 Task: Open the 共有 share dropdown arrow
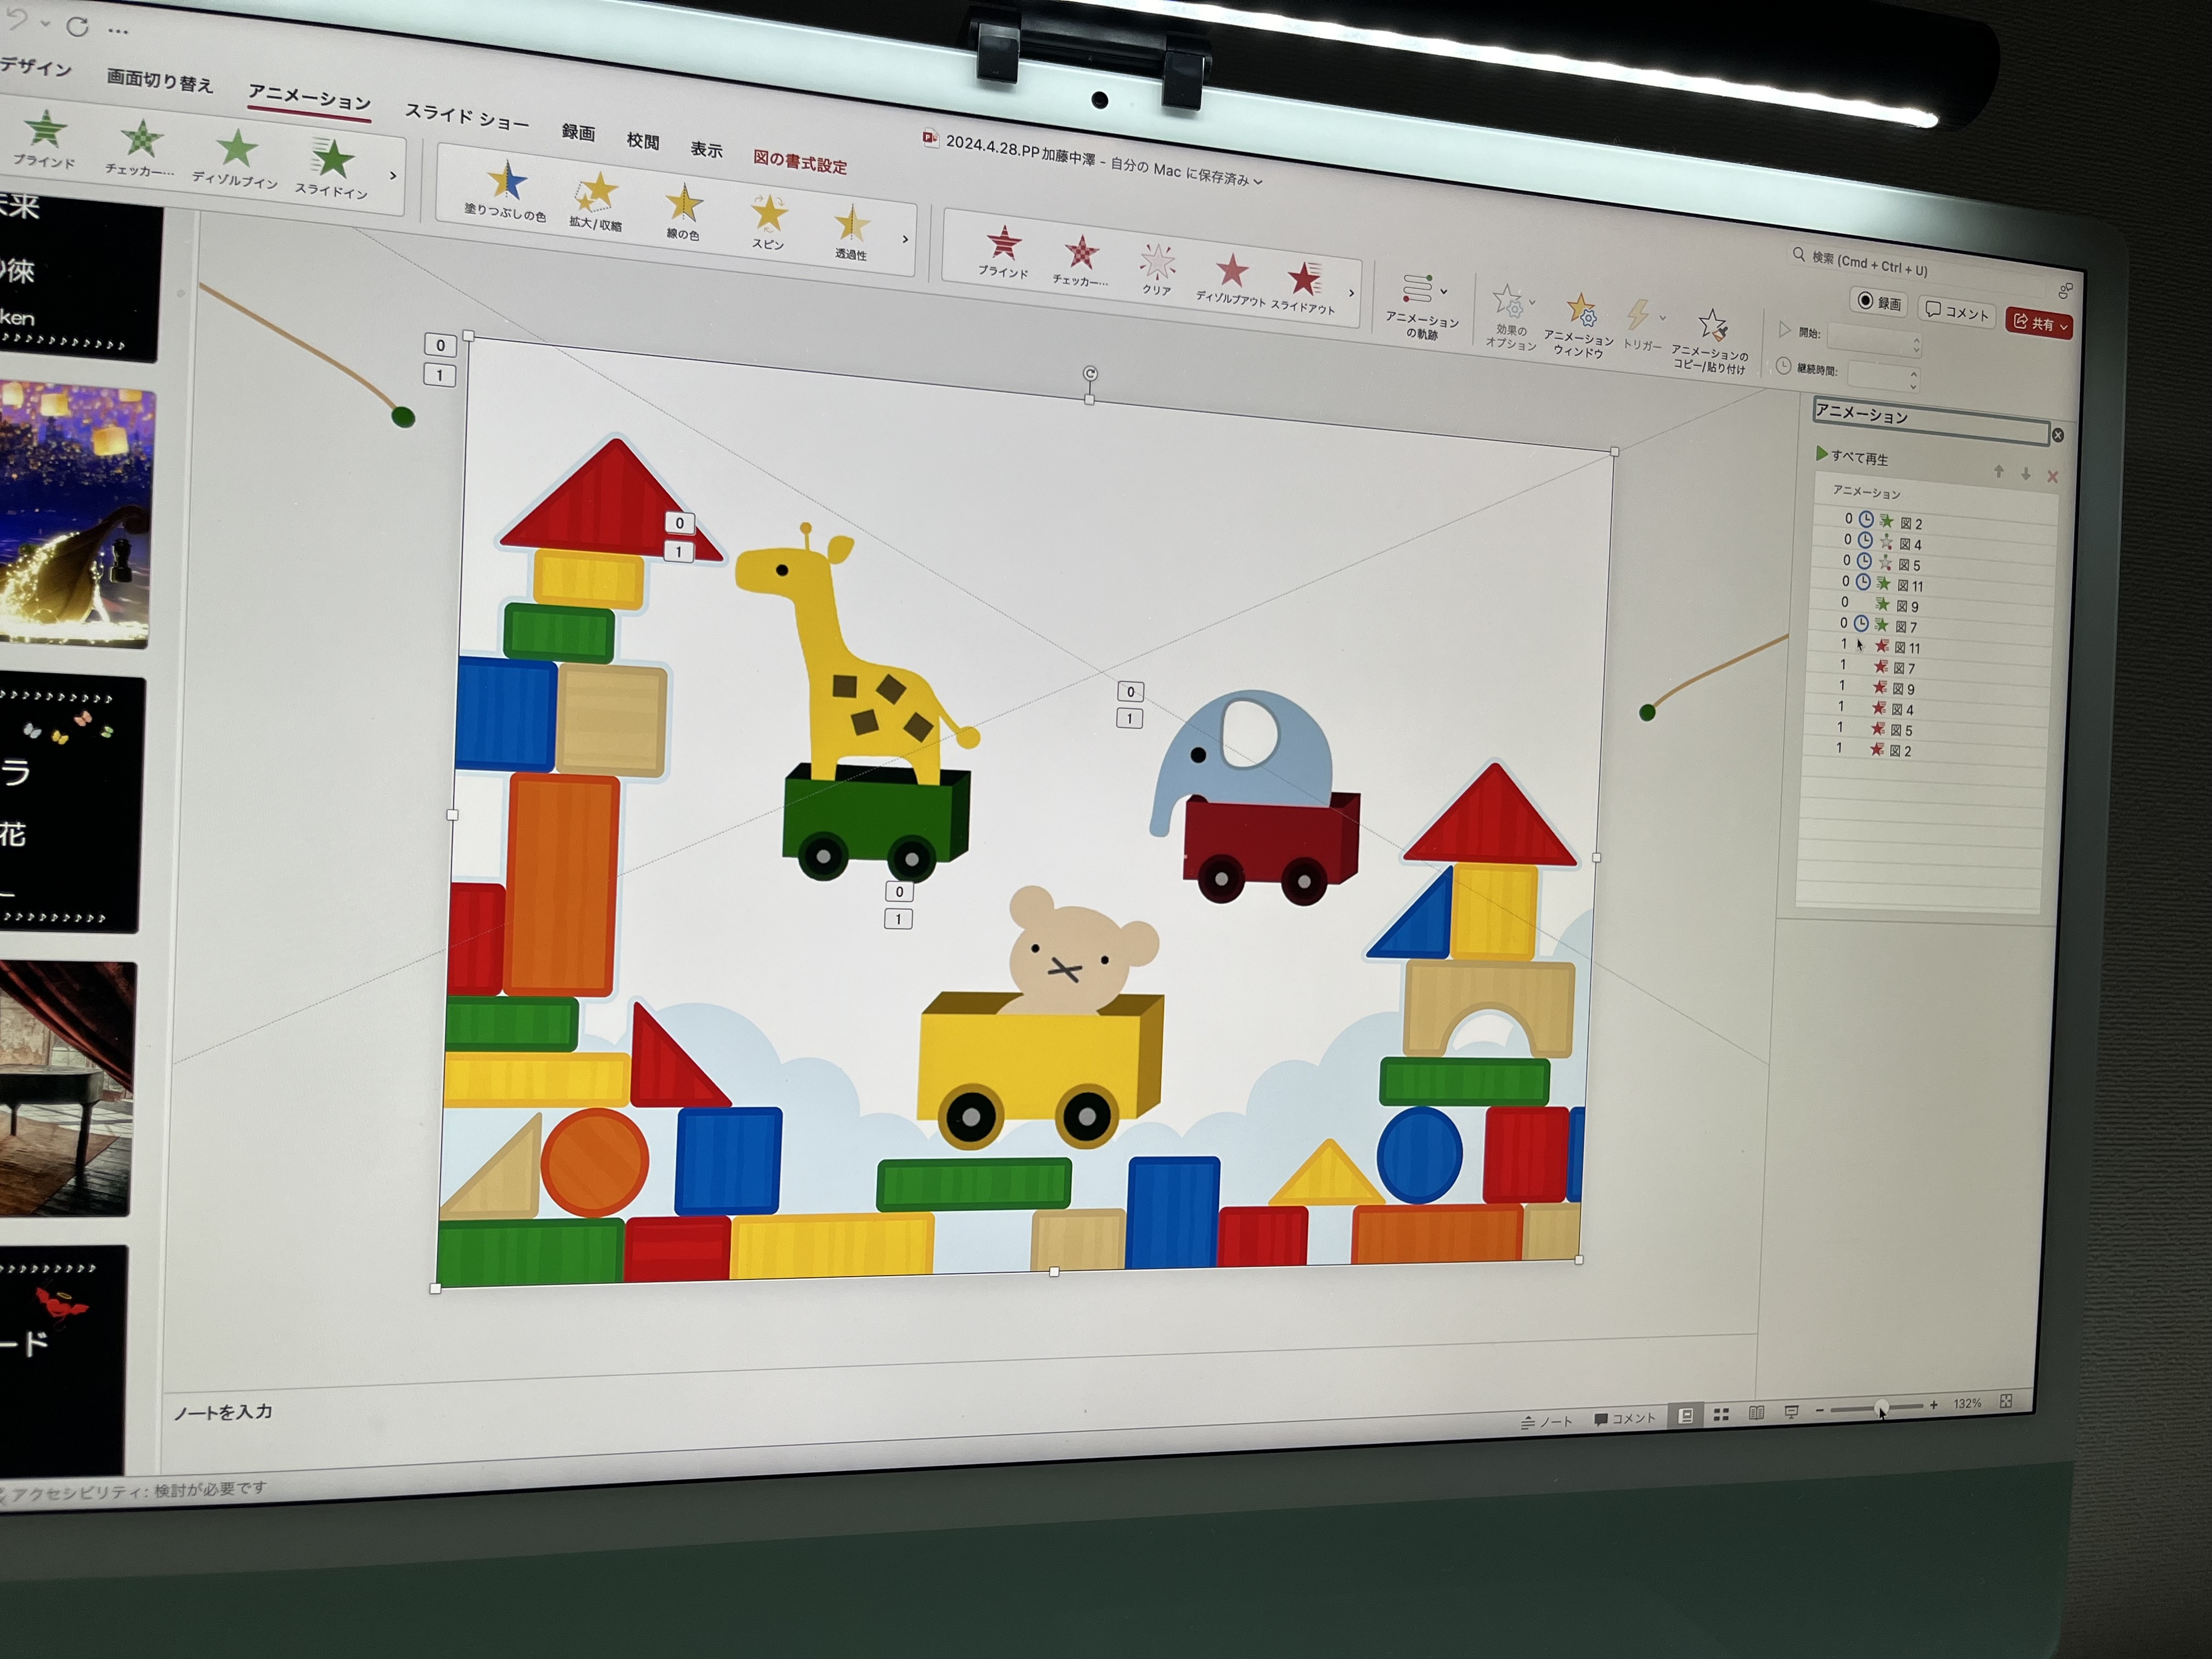(x=2063, y=326)
